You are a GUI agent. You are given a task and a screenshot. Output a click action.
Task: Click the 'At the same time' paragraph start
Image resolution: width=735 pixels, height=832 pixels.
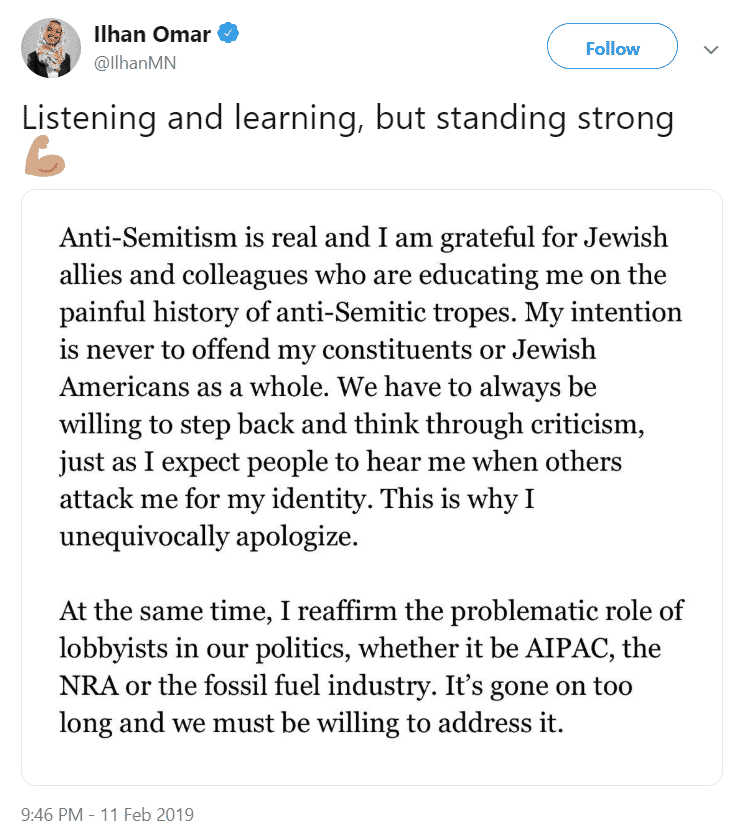coord(165,611)
